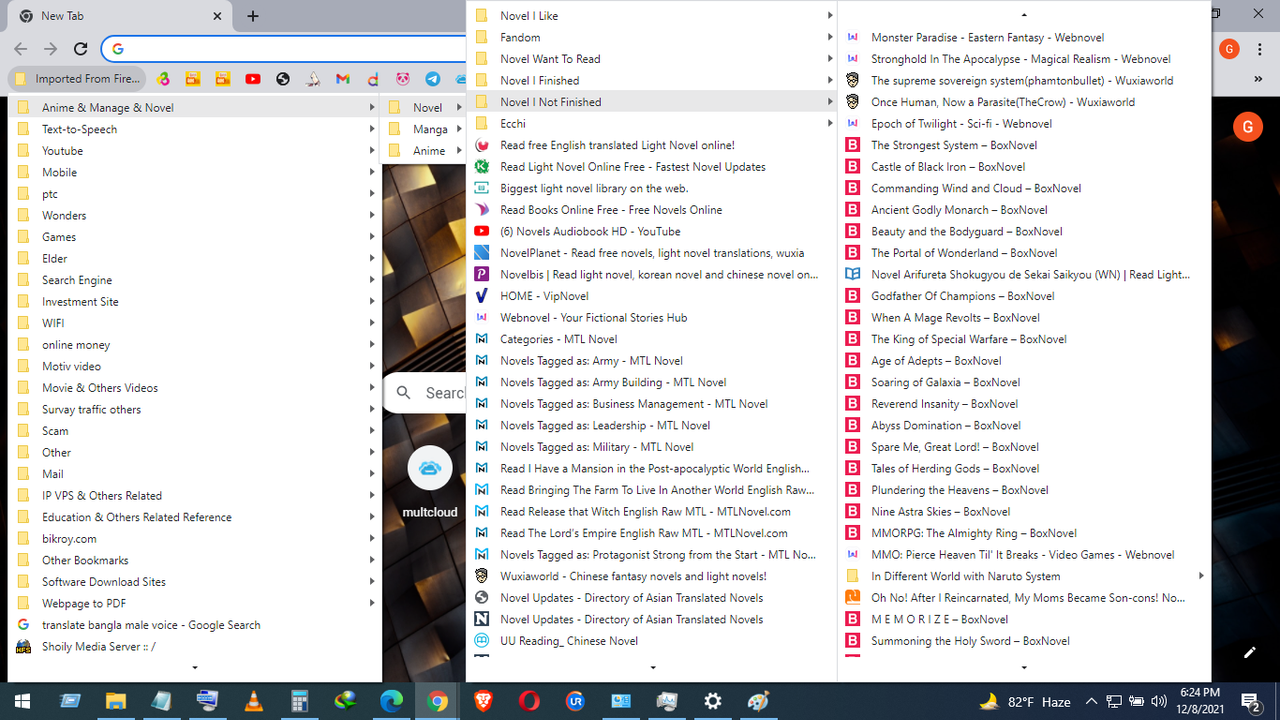Open (6) Novels Audiobook HD - YouTube
The width and height of the screenshot is (1280, 720).
(x=653, y=231)
